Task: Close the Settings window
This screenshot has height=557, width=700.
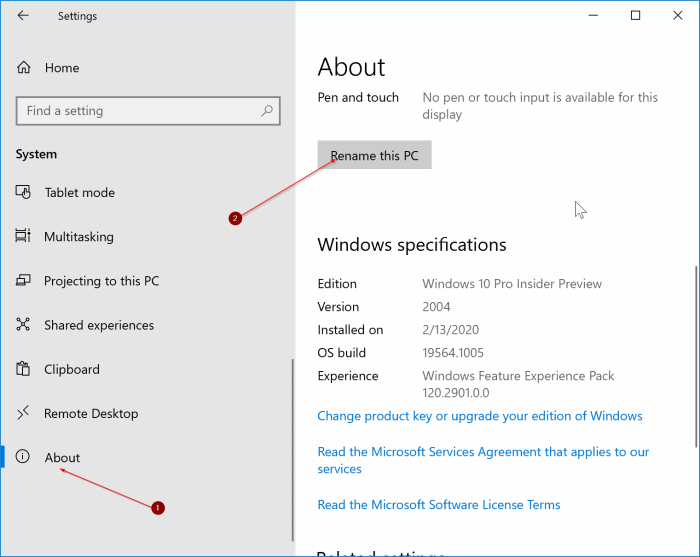Action: coord(677,15)
